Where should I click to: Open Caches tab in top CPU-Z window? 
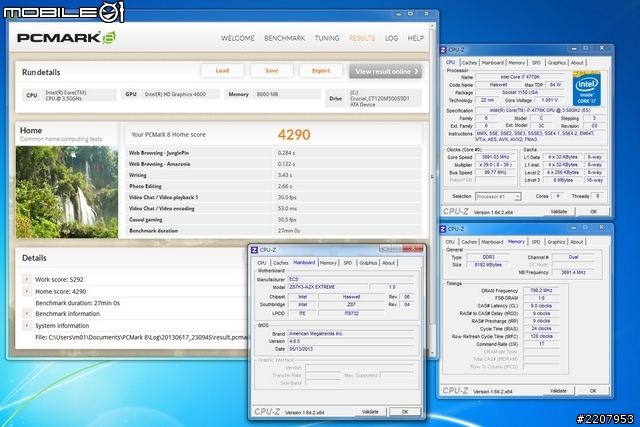point(469,62)
